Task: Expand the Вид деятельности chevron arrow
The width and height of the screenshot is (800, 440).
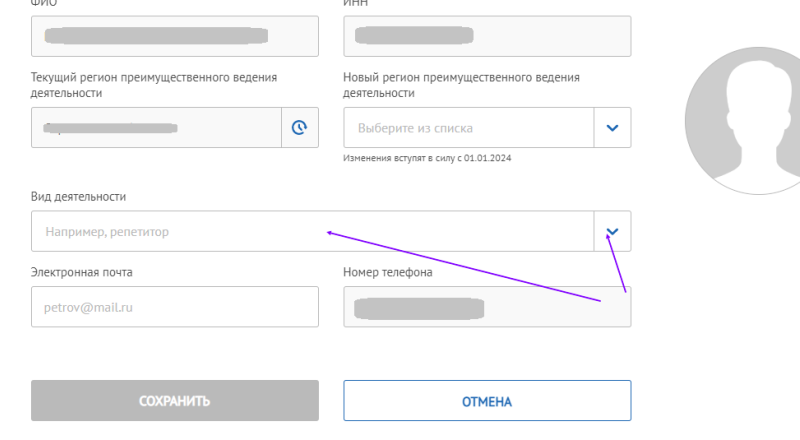Action: pyautogui.click(x=612, y=231)
